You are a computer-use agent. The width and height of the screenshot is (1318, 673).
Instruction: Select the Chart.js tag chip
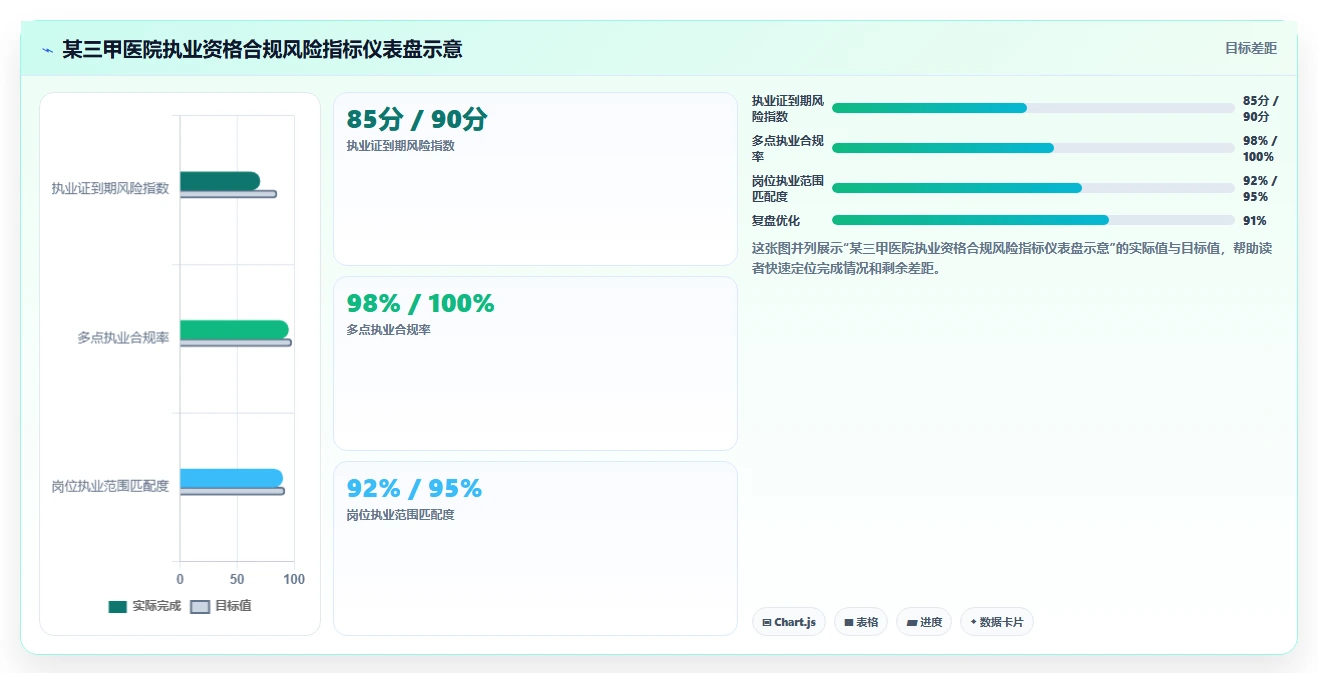(x=789, y=622)
